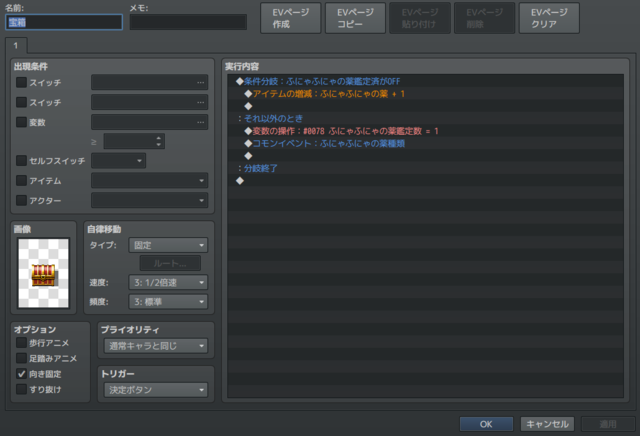
Task: Open the タイプ dropdown showing 固定
Action: click(x=168, y=245)
